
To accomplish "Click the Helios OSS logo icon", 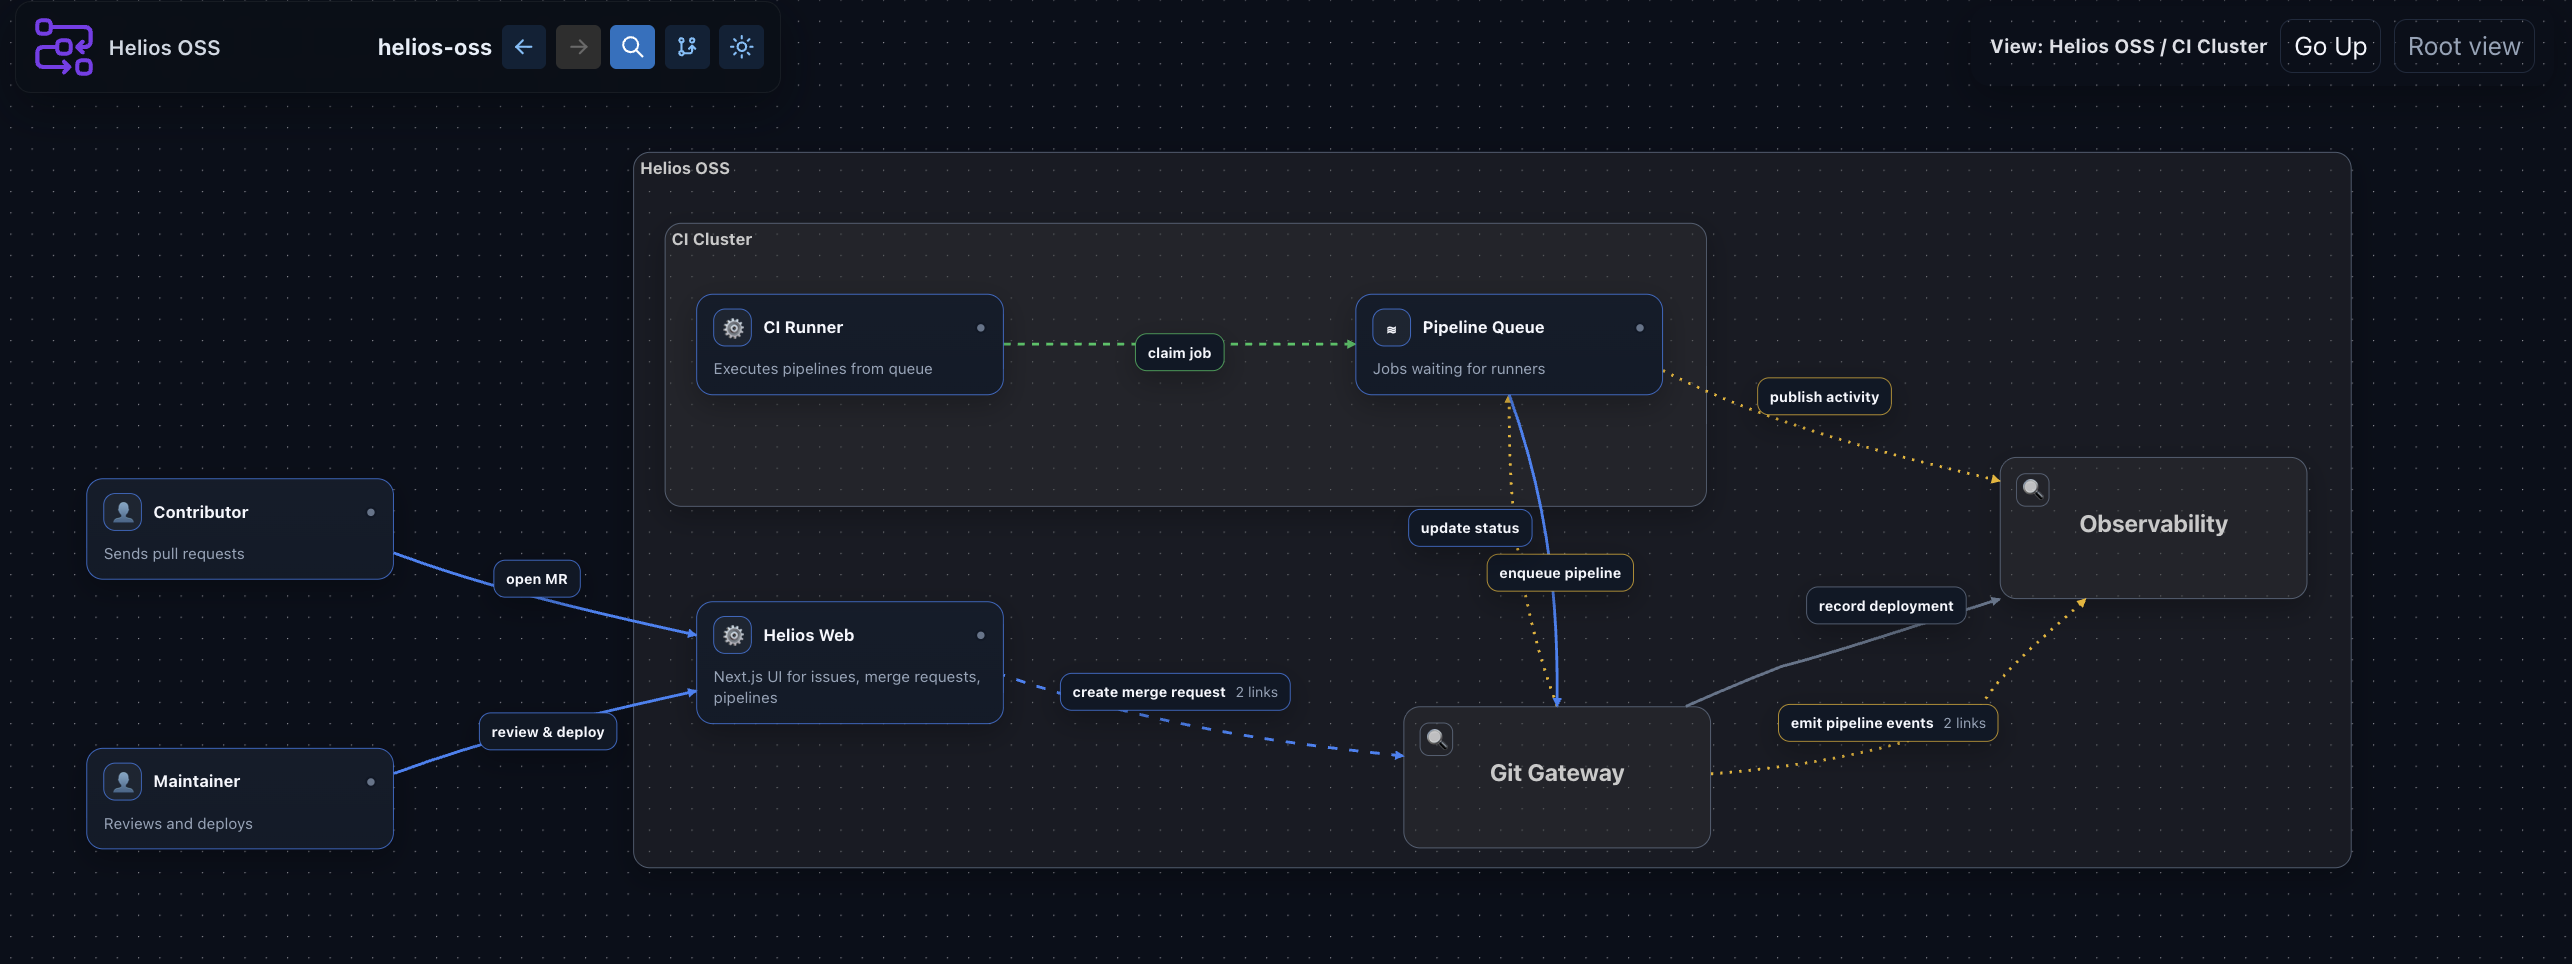I will click(x=62, y=47).
